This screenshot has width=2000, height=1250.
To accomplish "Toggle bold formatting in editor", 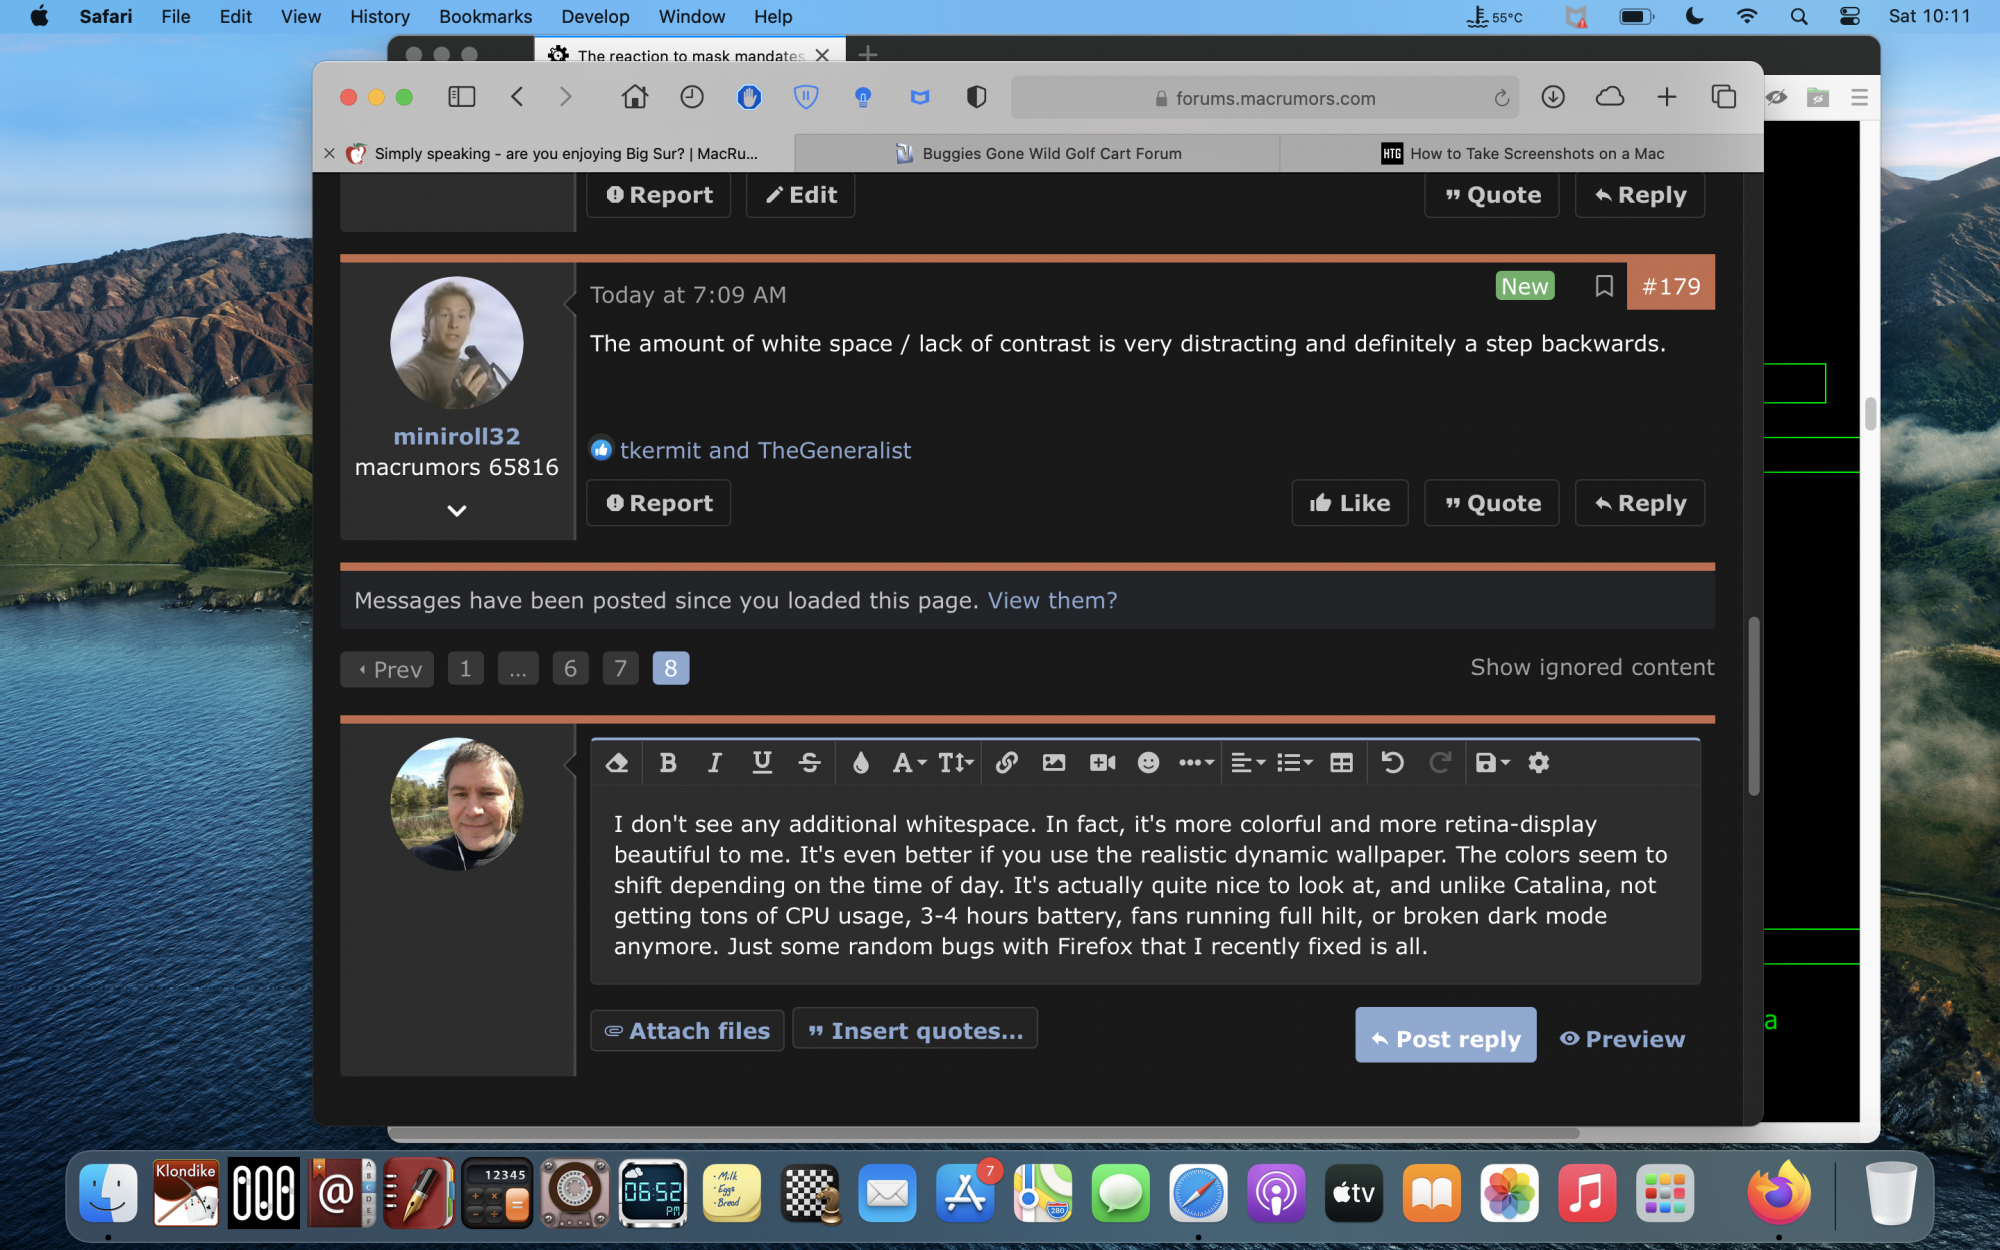I will pos(668,763).
